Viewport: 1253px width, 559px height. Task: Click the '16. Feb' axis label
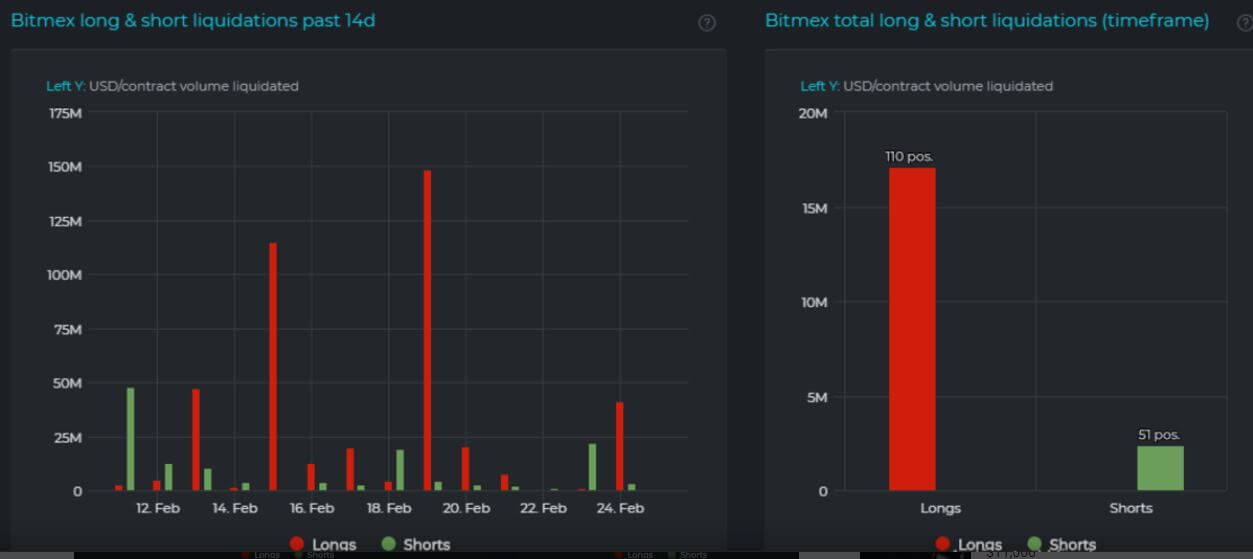coord(312,508)
